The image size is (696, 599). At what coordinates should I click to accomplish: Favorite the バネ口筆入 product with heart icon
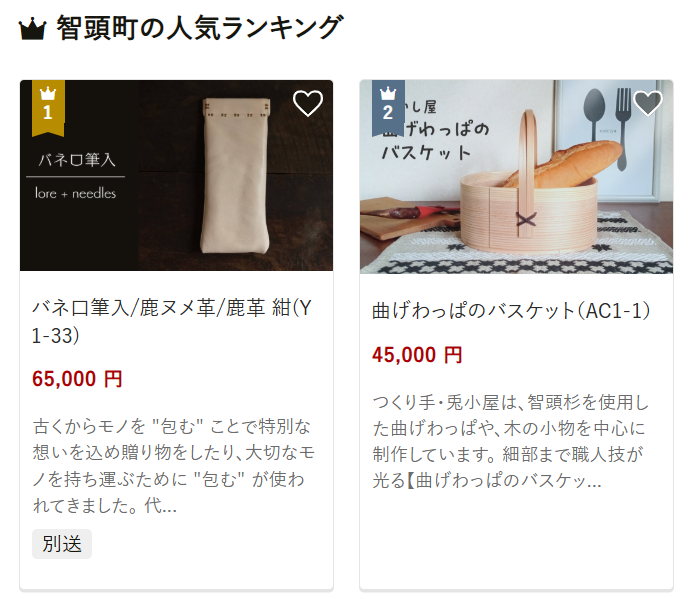point(308,103)
